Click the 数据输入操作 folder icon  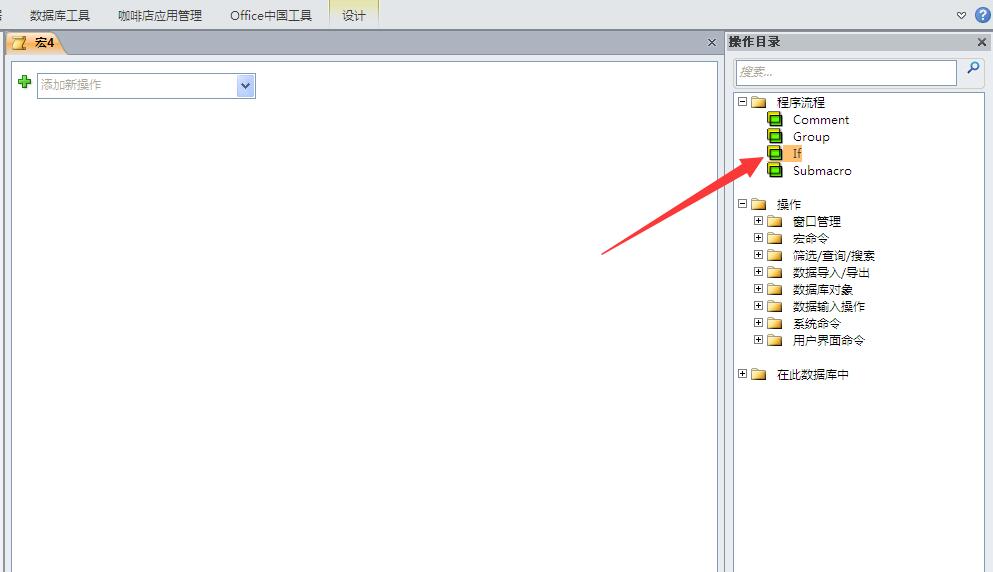pos(775,307)
